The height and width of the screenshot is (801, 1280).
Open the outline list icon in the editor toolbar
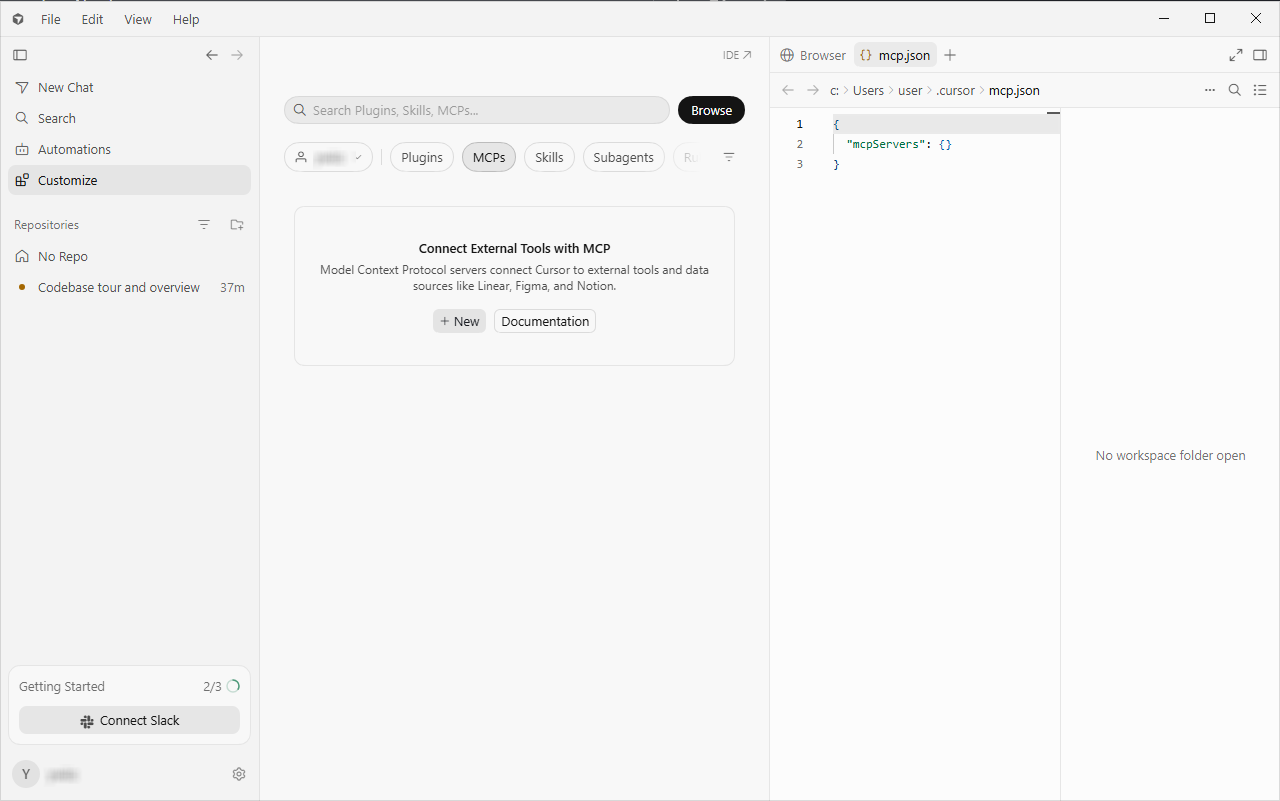tap(1260, 90)
